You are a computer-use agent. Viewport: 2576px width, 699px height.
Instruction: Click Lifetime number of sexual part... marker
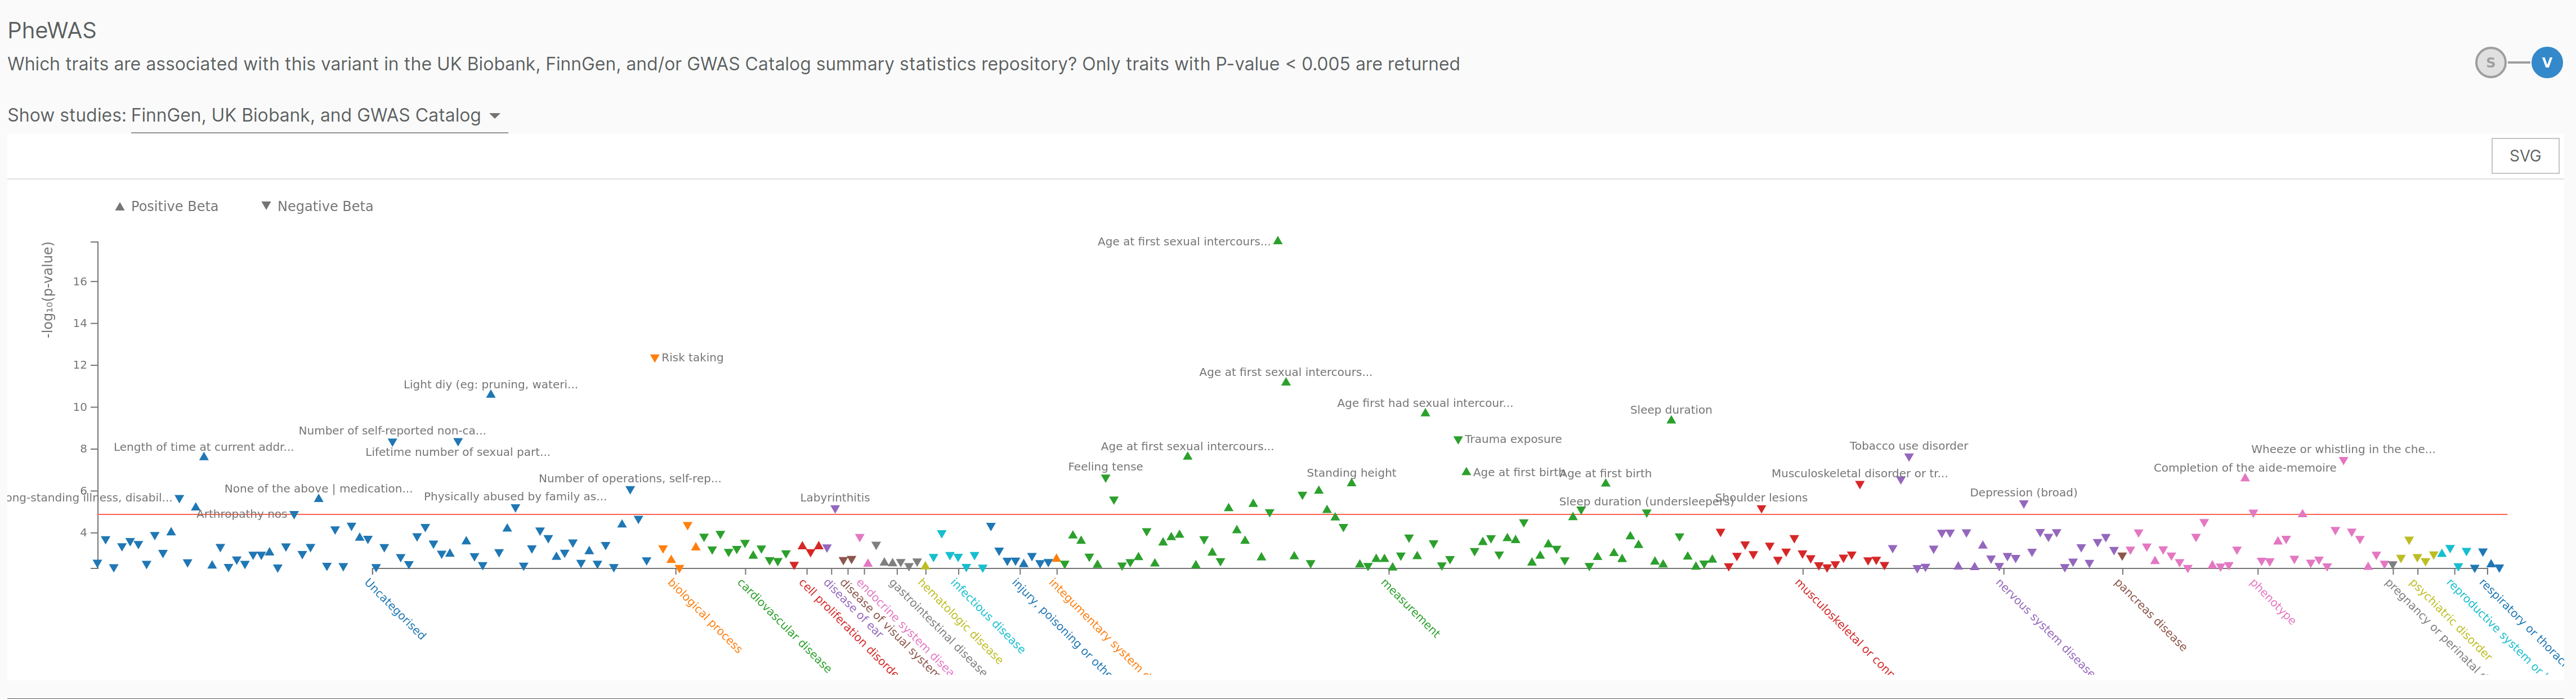pyautogui.click(x=458, y=442)
